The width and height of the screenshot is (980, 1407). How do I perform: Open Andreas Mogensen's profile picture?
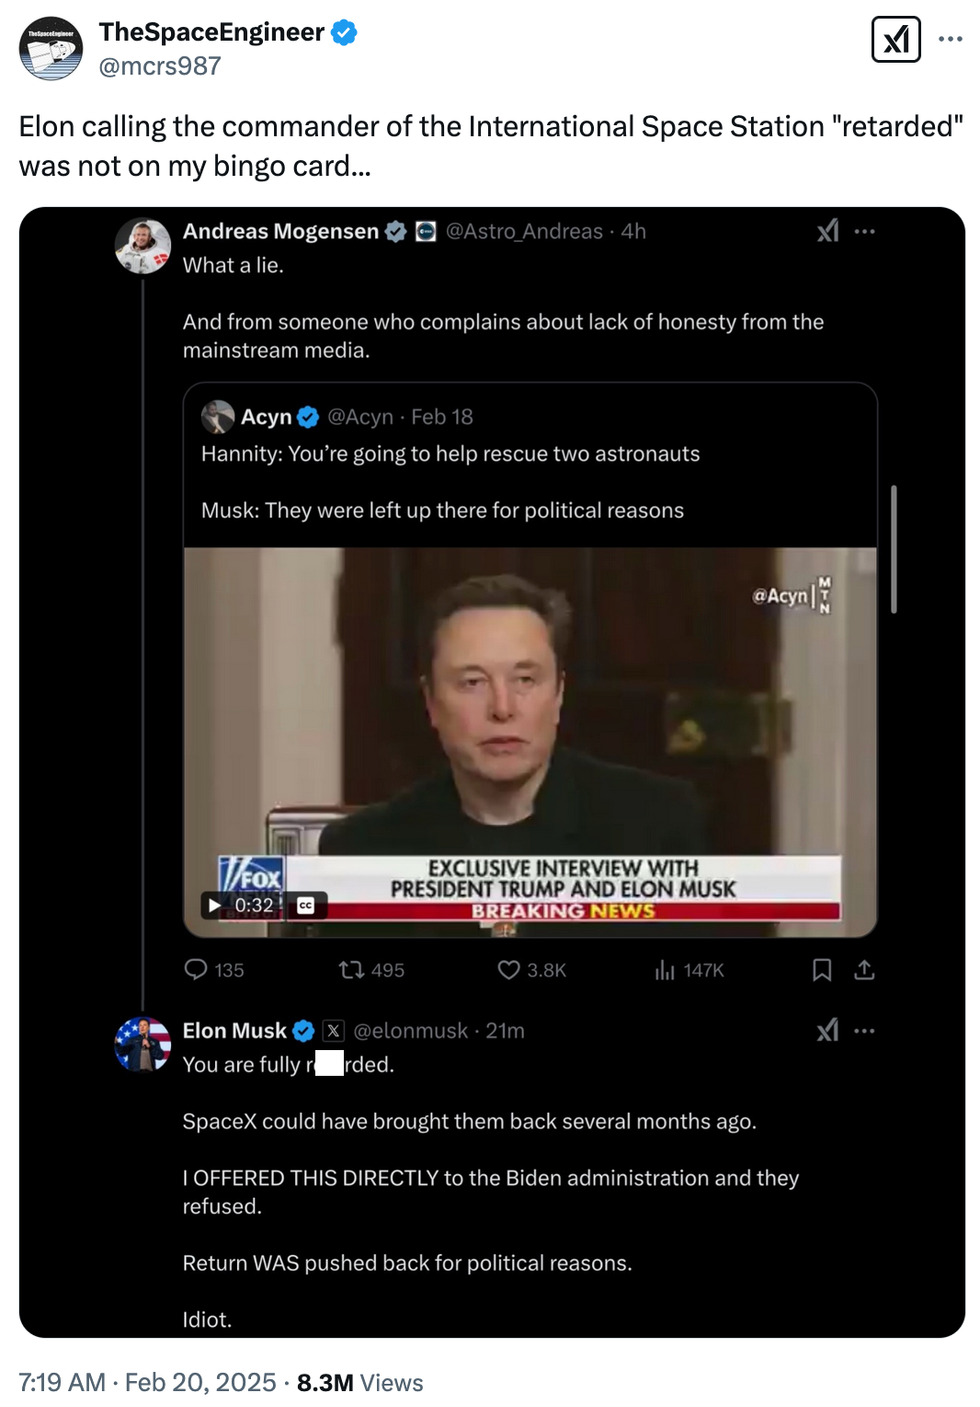click(143, 246)
